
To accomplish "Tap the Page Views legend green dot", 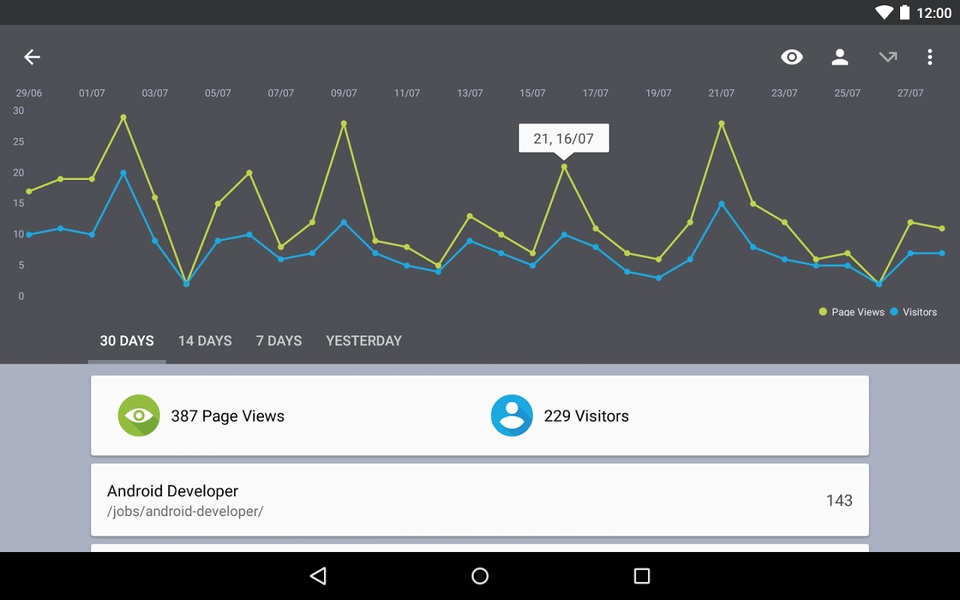I will point(823,312).
